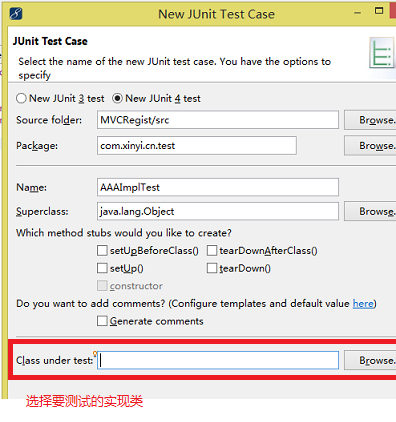Click the 'Source folder:' label

coord(49,120)
